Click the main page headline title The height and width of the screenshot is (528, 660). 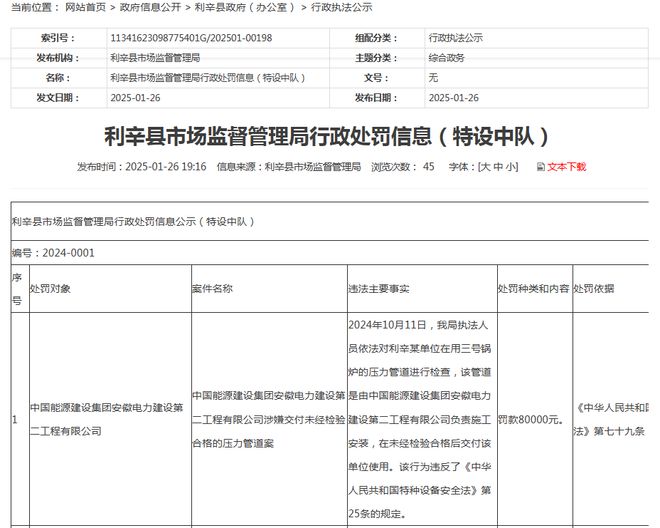point(327,136)
